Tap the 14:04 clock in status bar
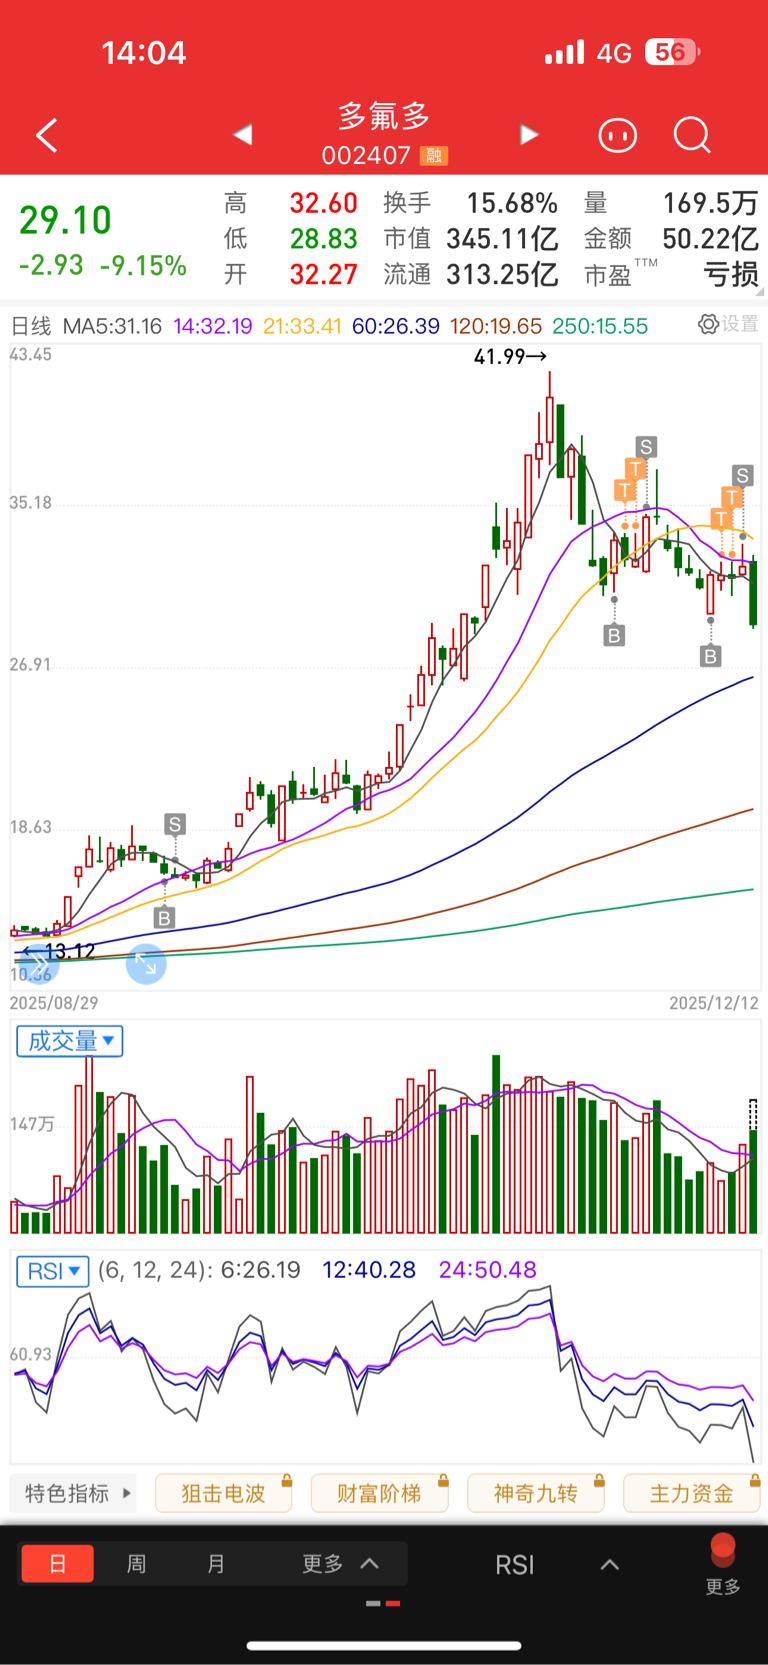Image resolution: width=768 pixels, height=1665 pixels. pos(144,52)
